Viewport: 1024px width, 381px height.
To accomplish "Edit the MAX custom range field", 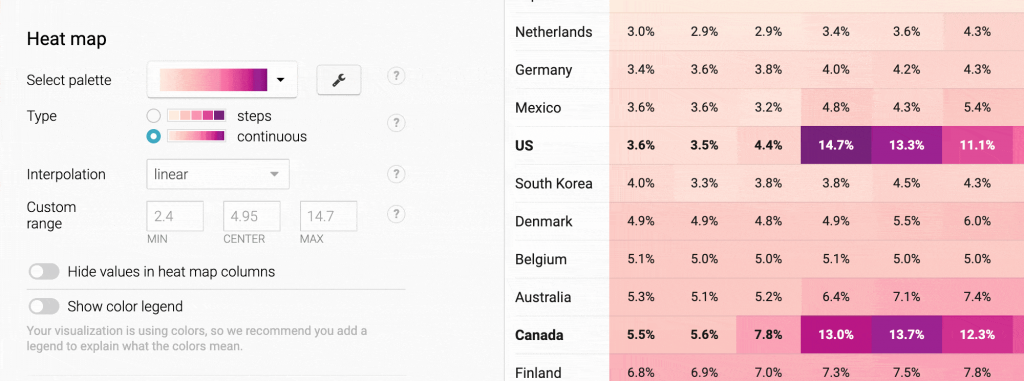I will [x=328, y=216].
